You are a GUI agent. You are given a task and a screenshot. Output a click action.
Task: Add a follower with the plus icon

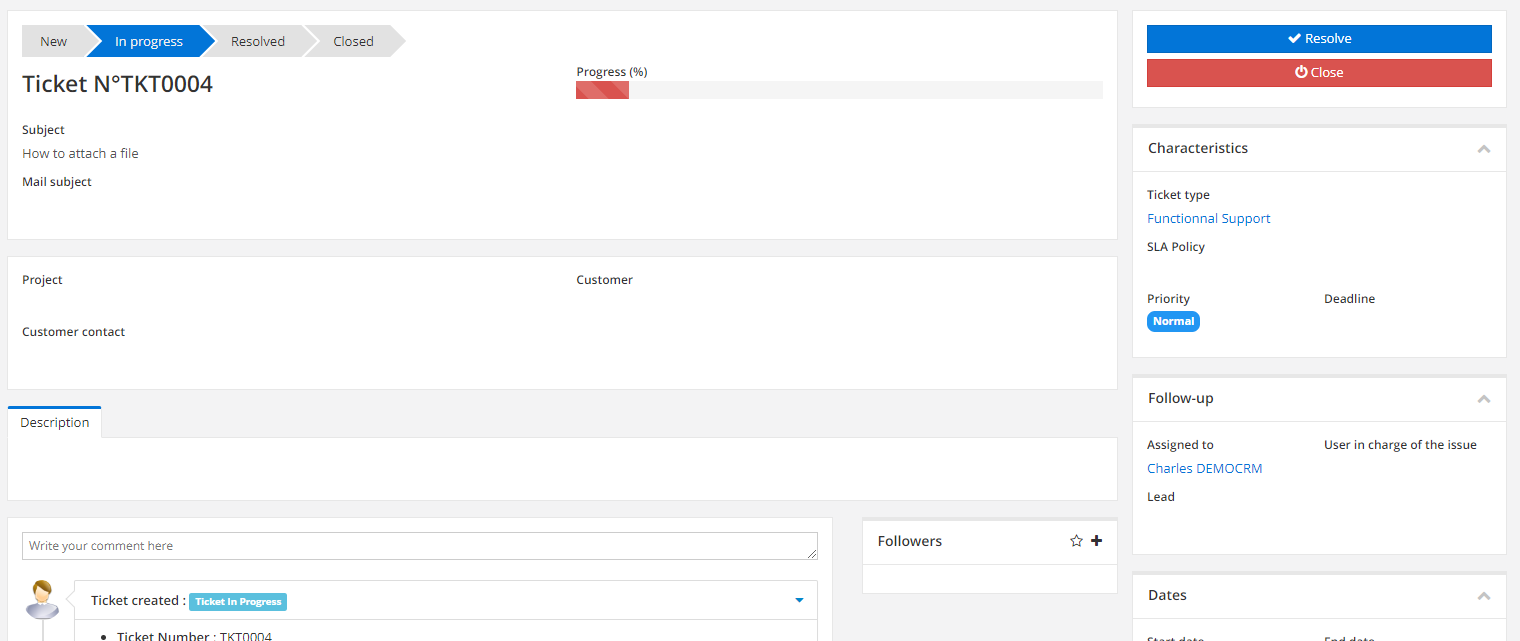[x=1096, y=541]
